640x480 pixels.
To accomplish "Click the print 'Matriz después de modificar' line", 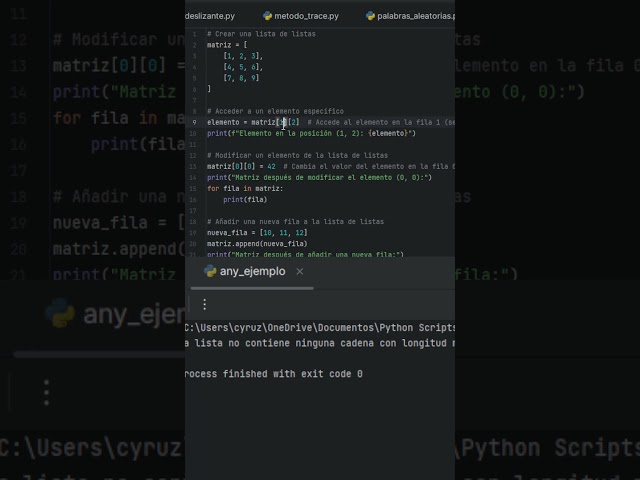I will click(x=319, y=177).
